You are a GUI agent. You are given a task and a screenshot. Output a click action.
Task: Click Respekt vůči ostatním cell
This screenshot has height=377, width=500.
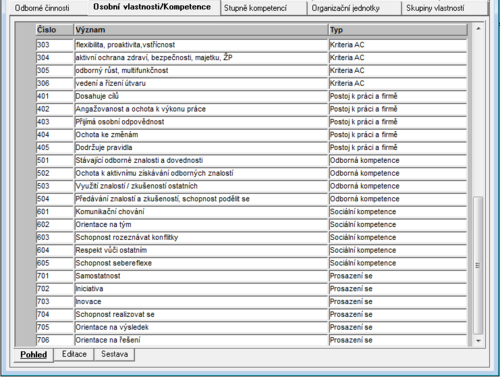click(201, 250)
